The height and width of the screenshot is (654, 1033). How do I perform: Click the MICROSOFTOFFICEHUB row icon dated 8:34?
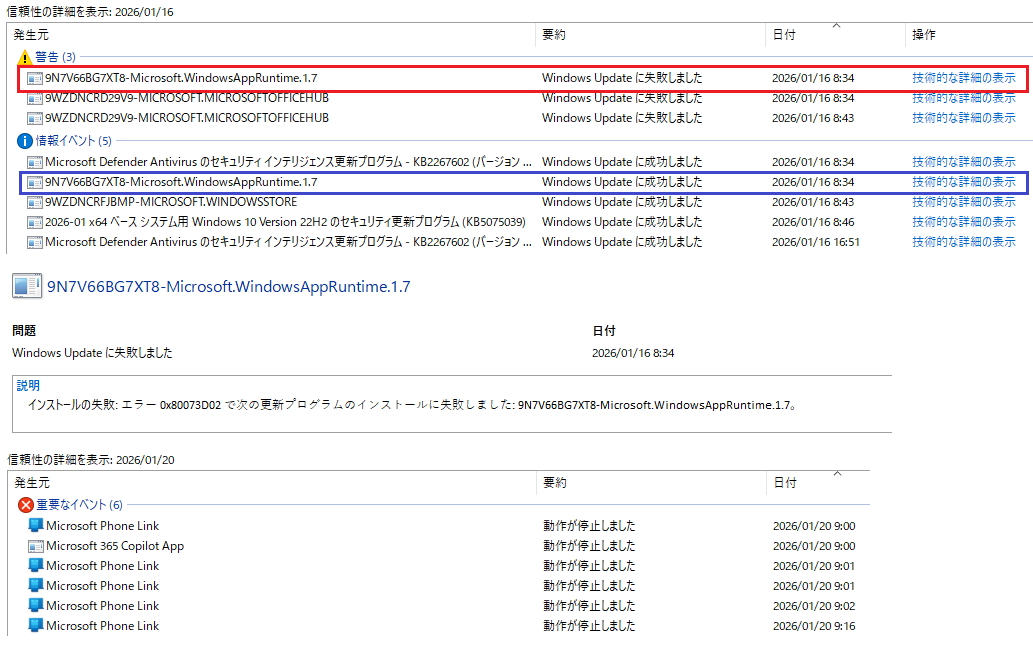[35, 99]
